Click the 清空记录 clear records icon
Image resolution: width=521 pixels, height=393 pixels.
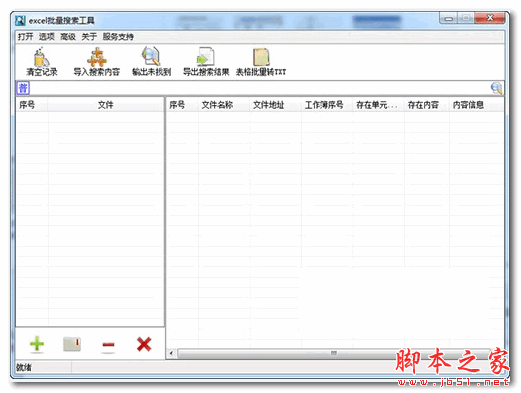(x=42, y=57)
